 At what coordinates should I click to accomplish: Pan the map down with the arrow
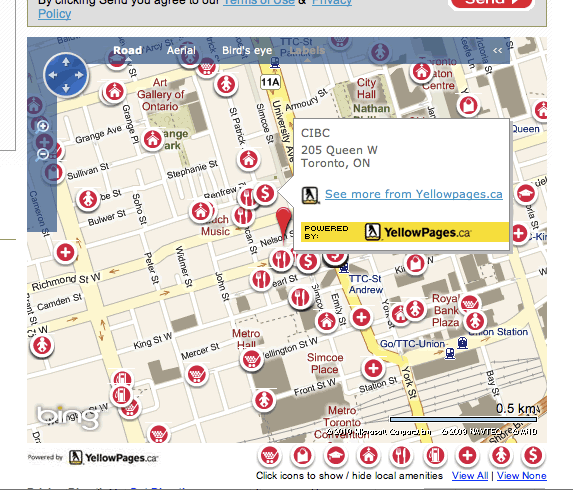(66, 88)
